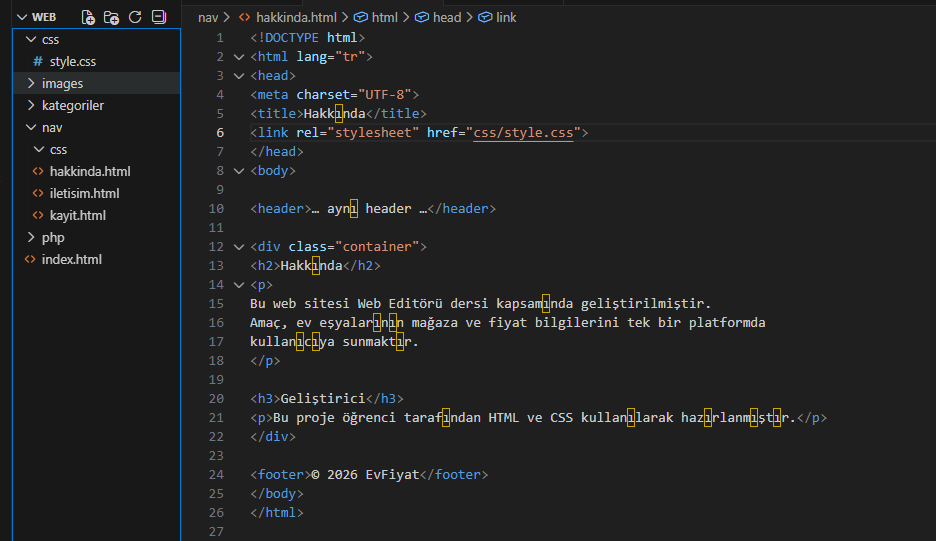The height and width of the screenshot is (541, 936).
Task: Click the HTML file icon beside kayit.html
Action: click(38, 216)
